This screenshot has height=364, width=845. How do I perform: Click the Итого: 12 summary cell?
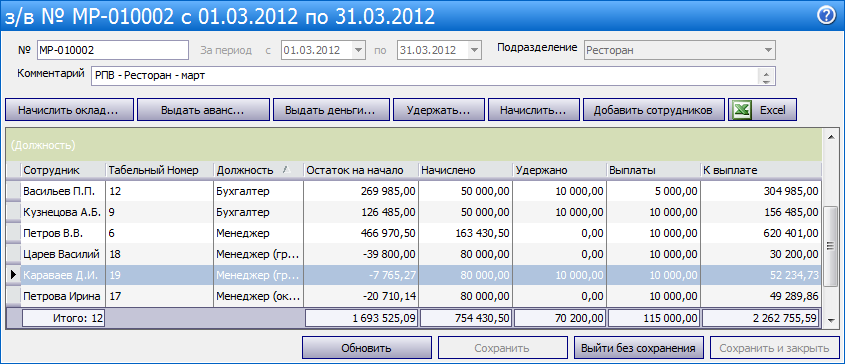pyautogui.click(x=63, y=318)
